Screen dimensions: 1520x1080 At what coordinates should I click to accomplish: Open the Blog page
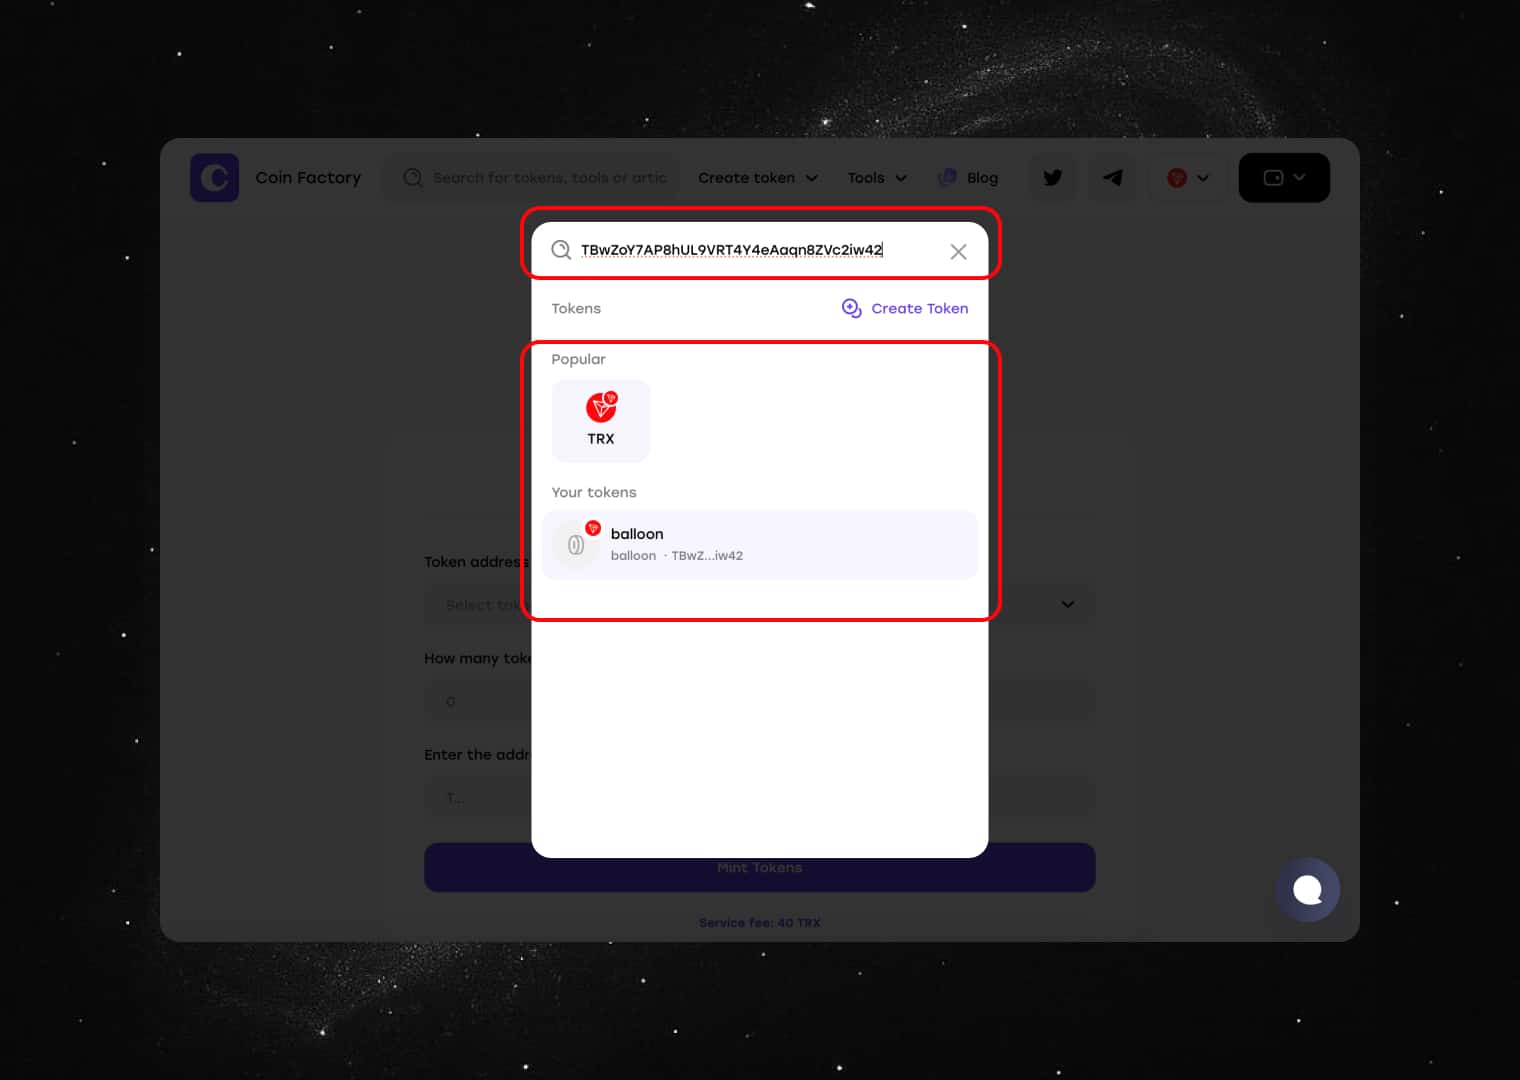[968, 178]
